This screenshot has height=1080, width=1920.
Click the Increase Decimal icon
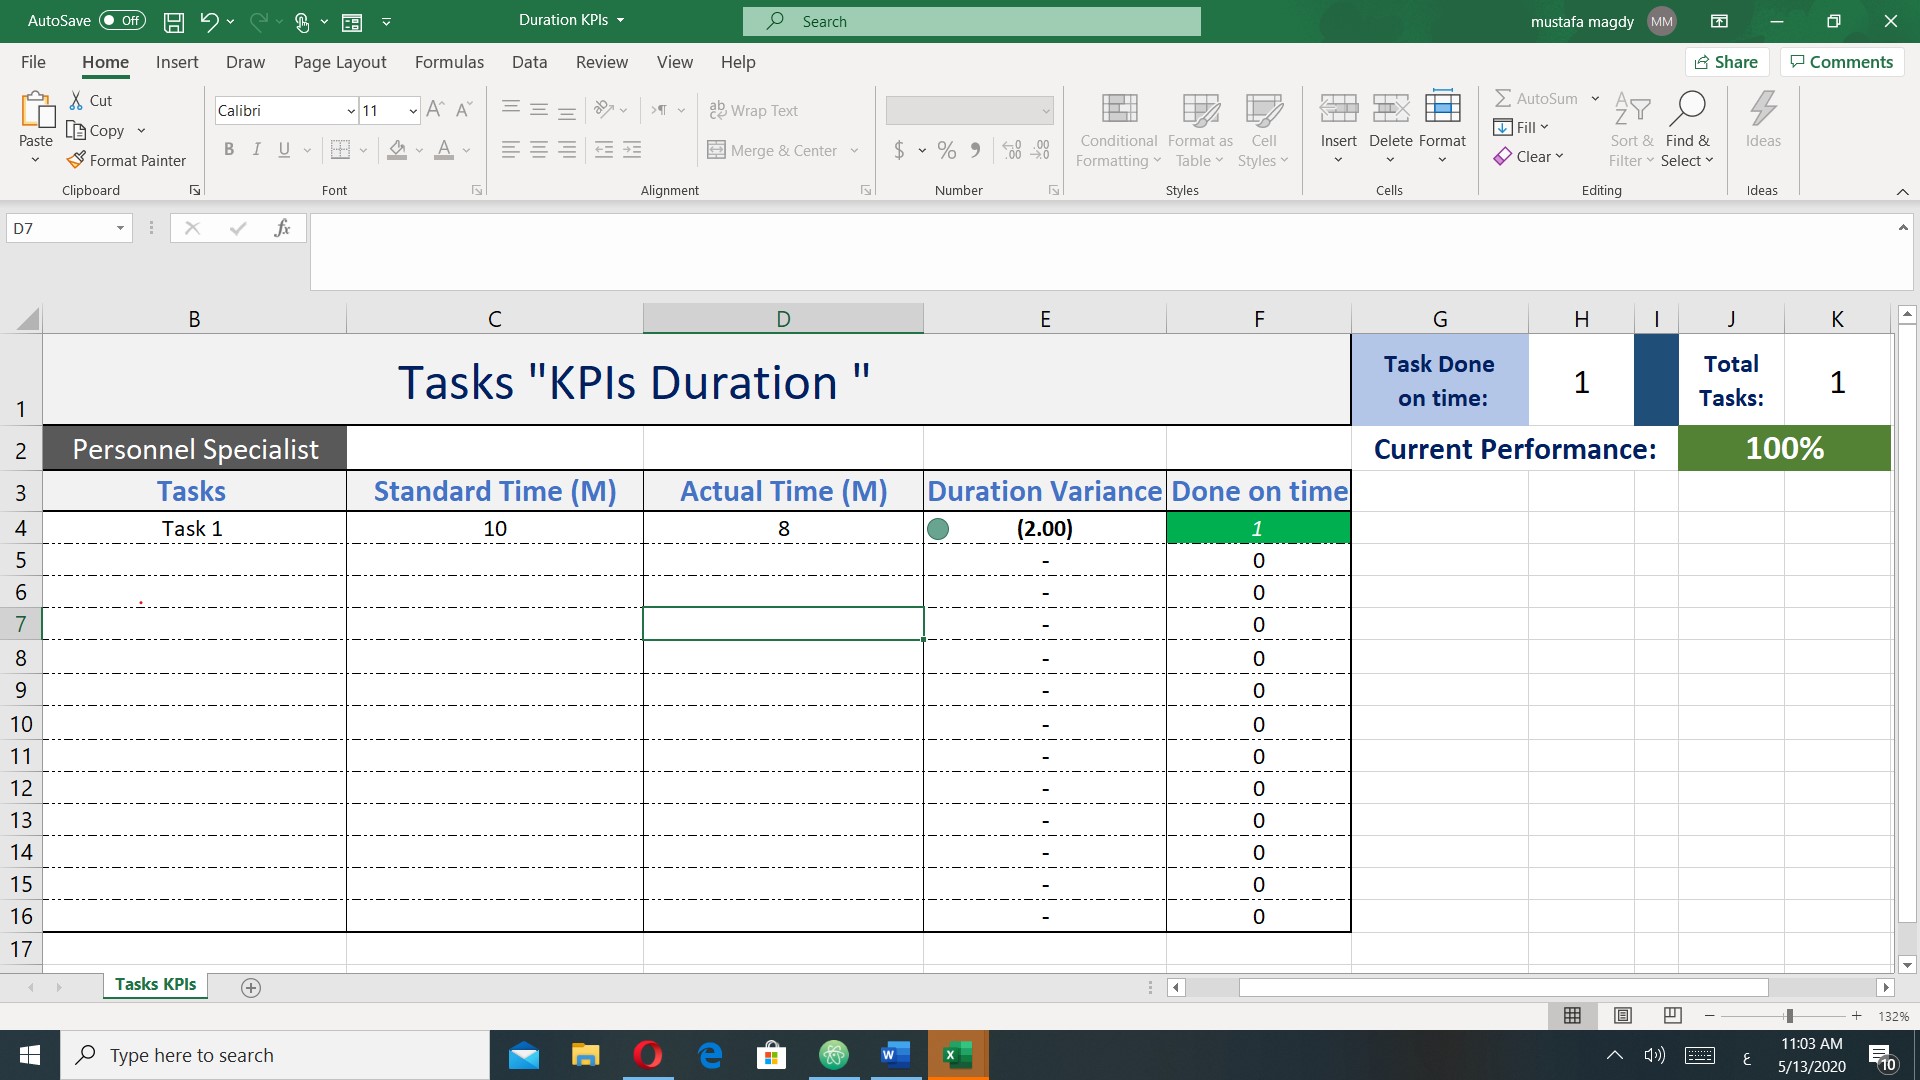coord(1012,150)
